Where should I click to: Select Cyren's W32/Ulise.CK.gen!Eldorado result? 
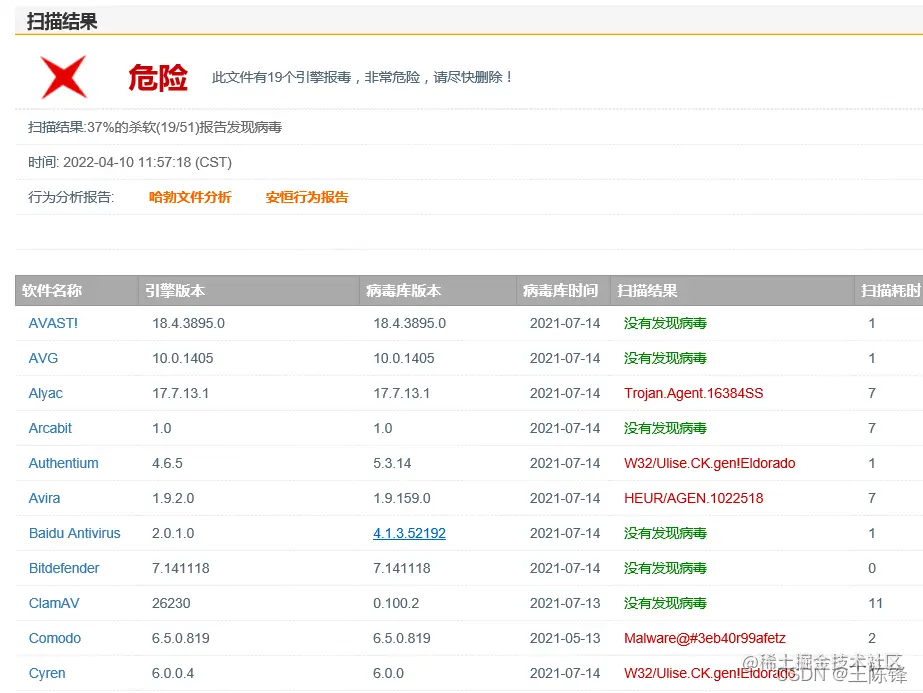point(709,674)
